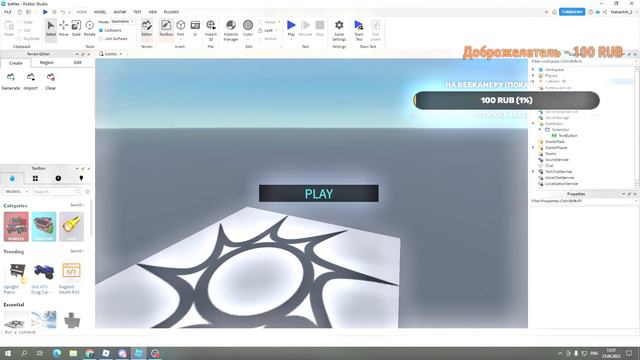The width and height of the screenshot is (640, 360).
Task: Open the Edit tab in Terrain Editor
Action: click(x=78, y=62)
